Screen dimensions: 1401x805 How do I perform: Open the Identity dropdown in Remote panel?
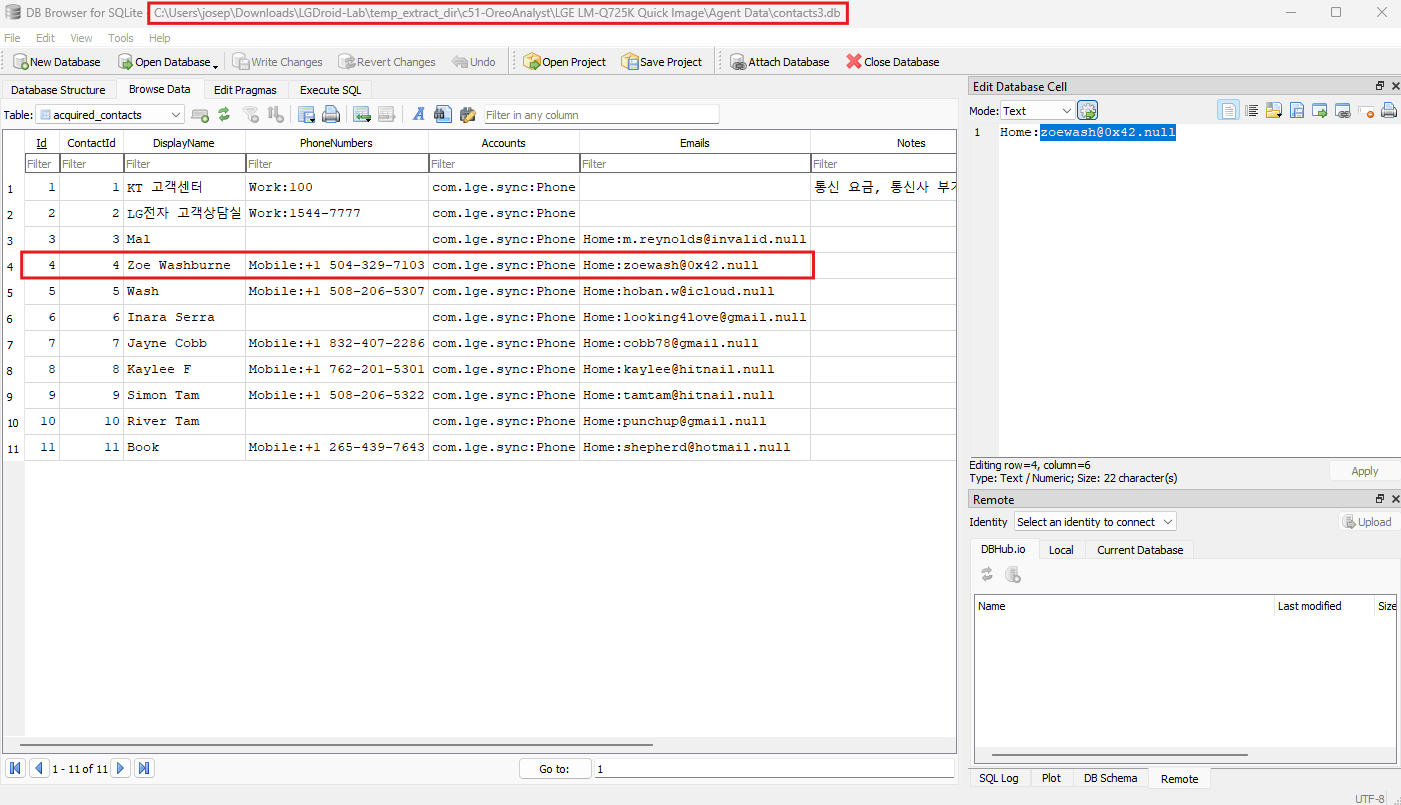pyautogui.click(x=1095, y=522)
